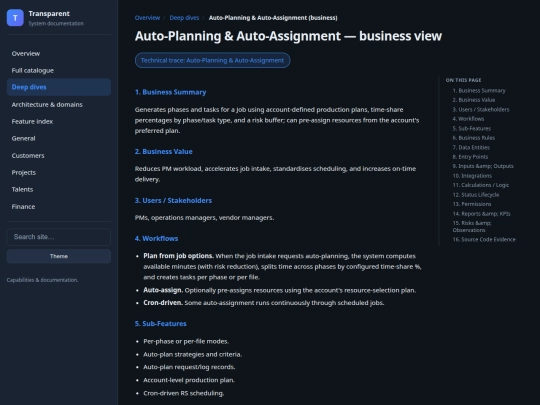Click the Transparent logo icon
Viewport: 540px width, 405px height.
coord(15,18)
